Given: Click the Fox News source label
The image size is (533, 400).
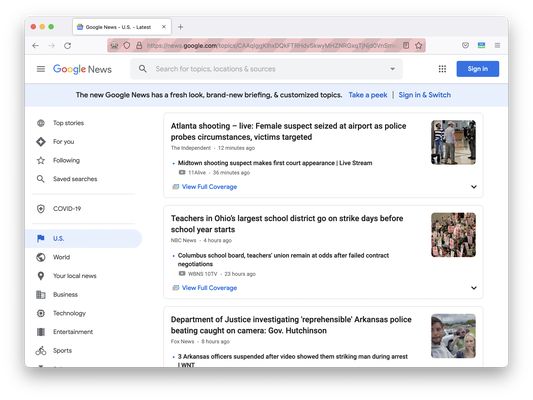Looking at the screenshot, I should click(x=183, y=342).
